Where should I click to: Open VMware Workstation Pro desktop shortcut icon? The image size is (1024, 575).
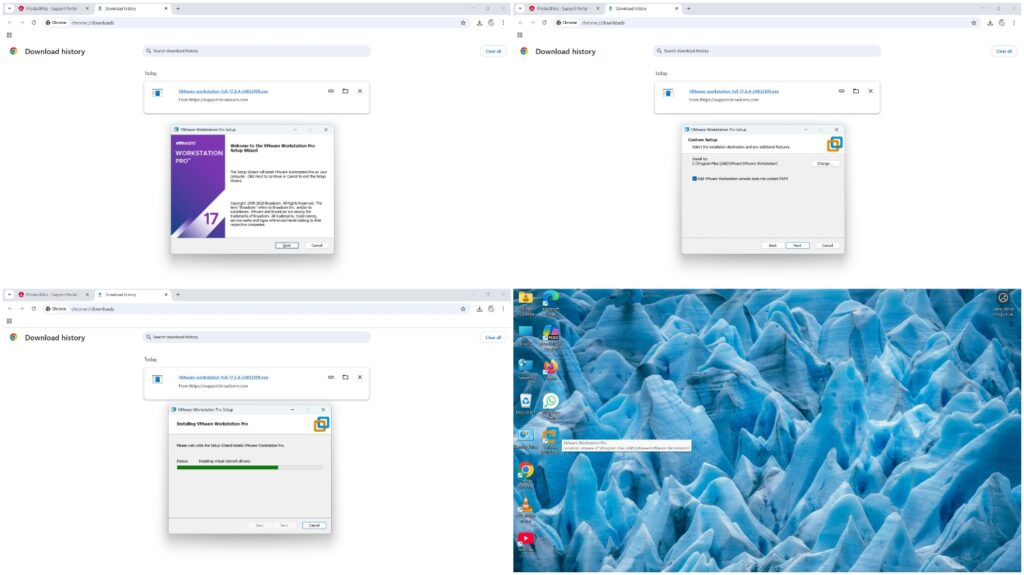[549, 438]
